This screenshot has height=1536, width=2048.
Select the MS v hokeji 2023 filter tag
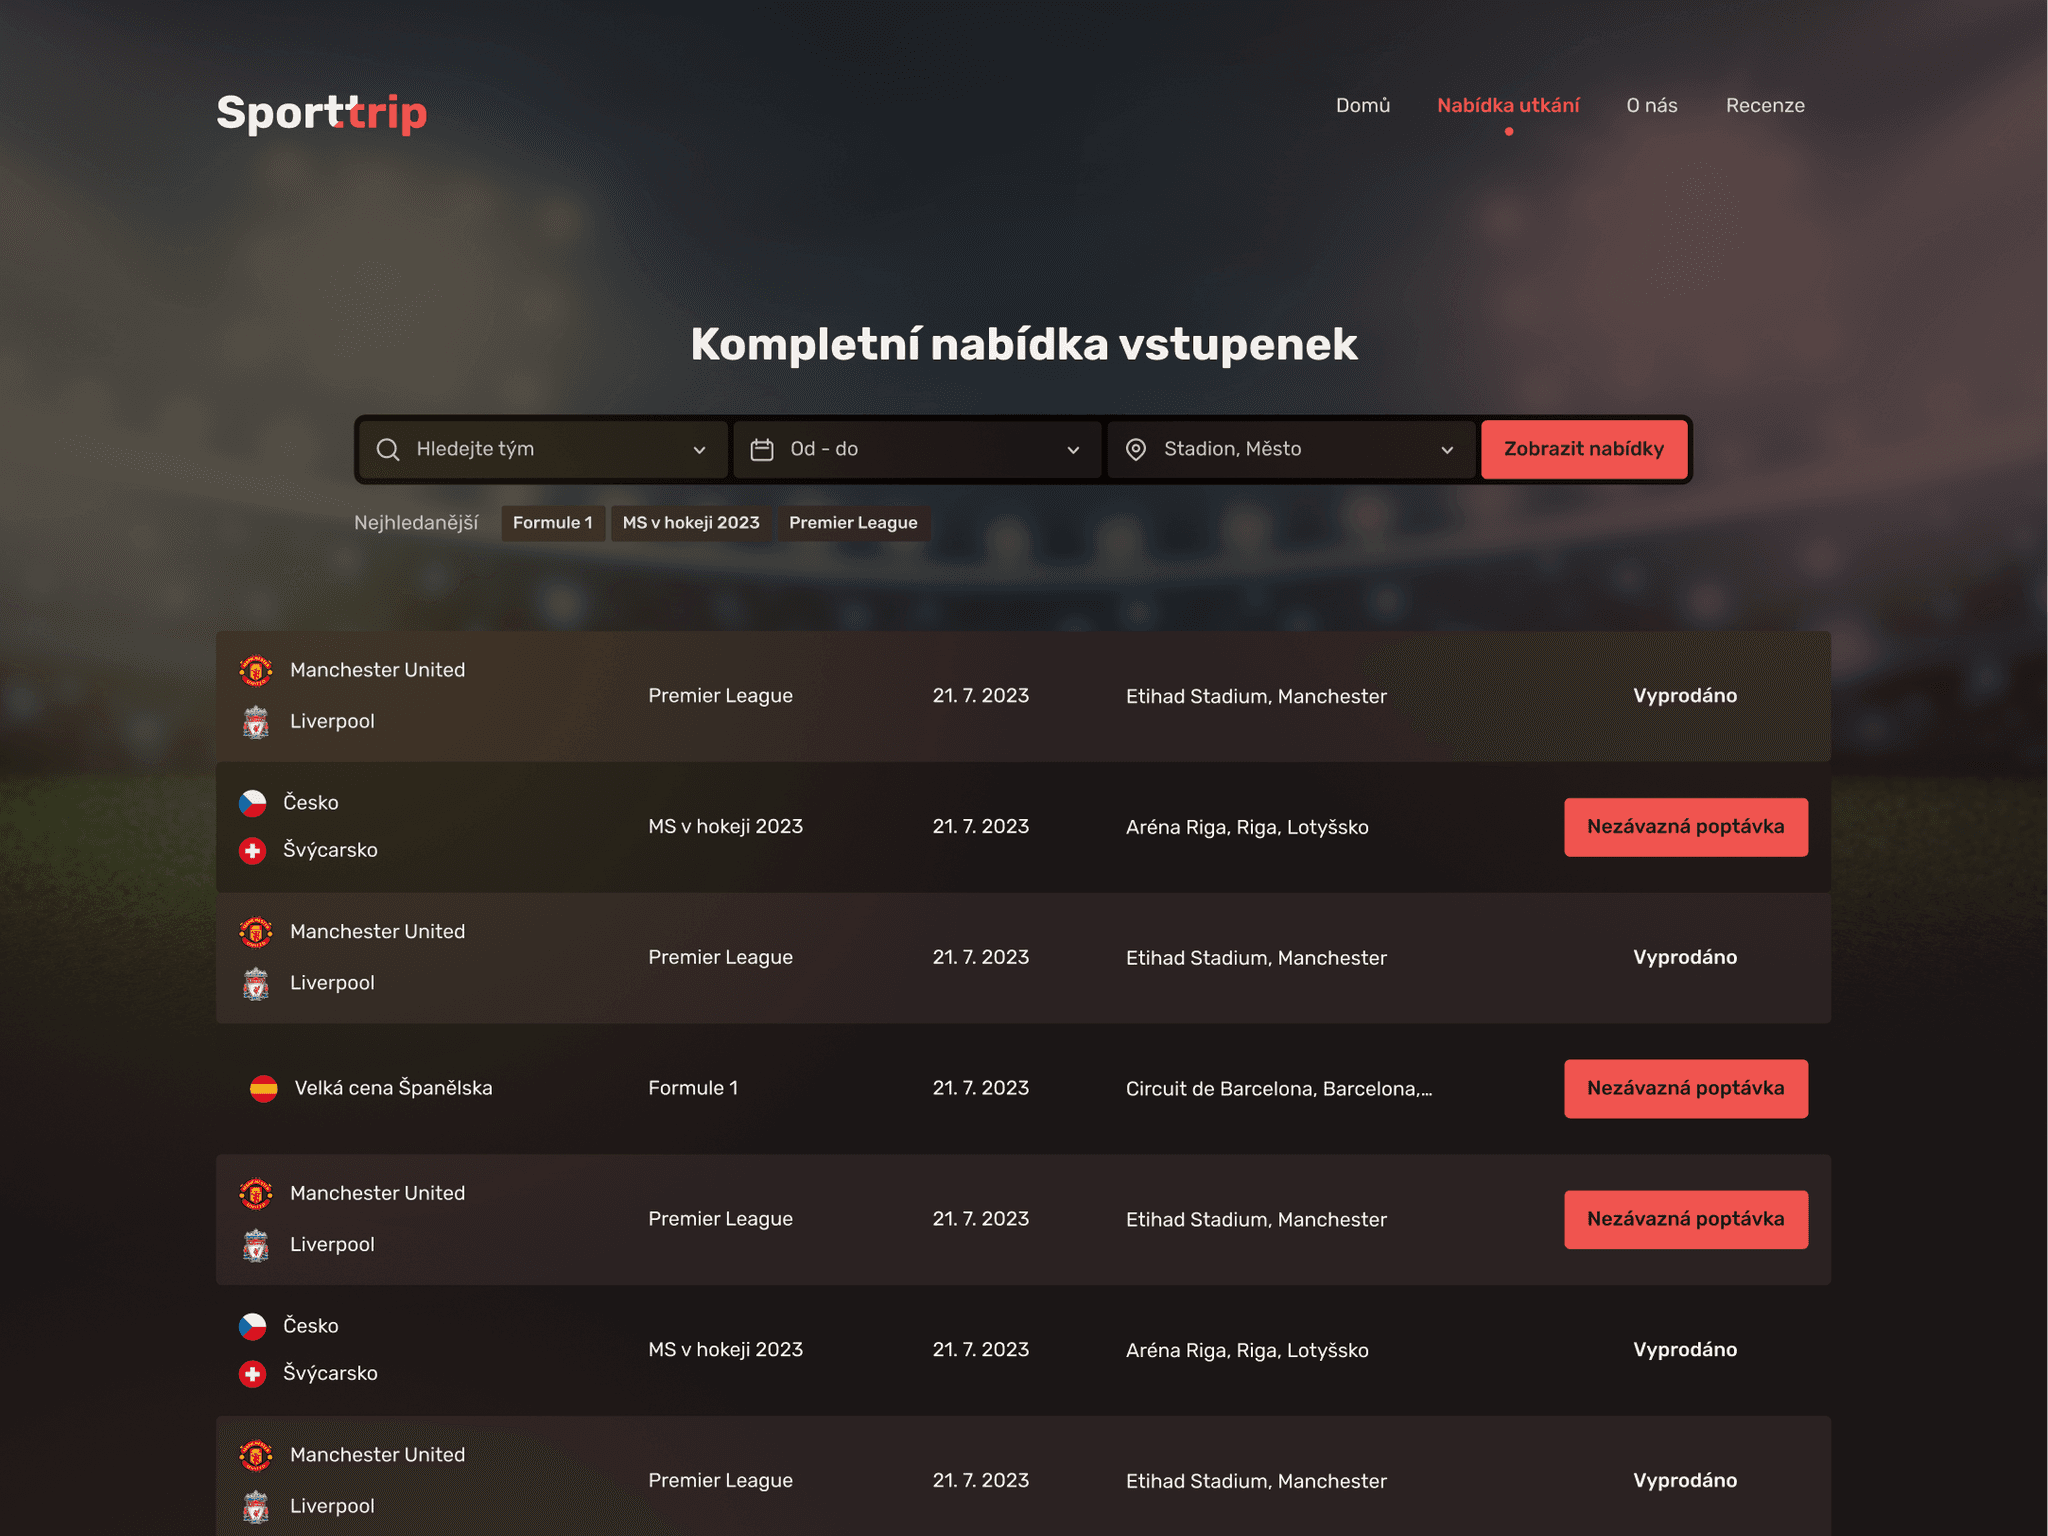[x=692, y=523]
